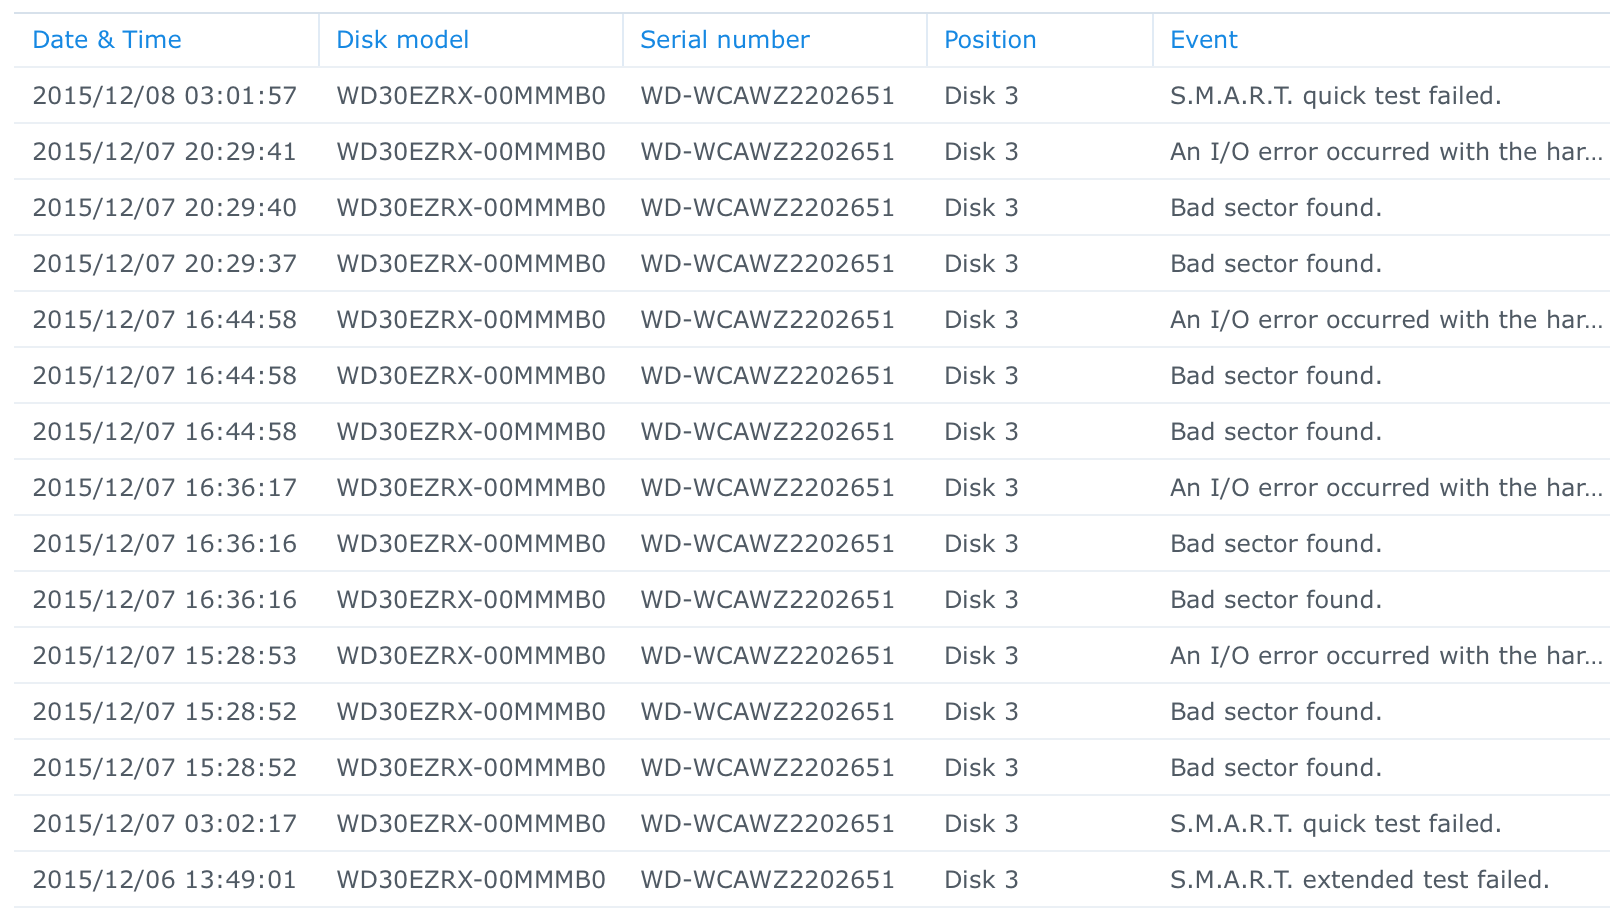Select the I/O error event at 16:44:58
Viewport: 1610px width, 908px height.
click(x=1386, y=320)
